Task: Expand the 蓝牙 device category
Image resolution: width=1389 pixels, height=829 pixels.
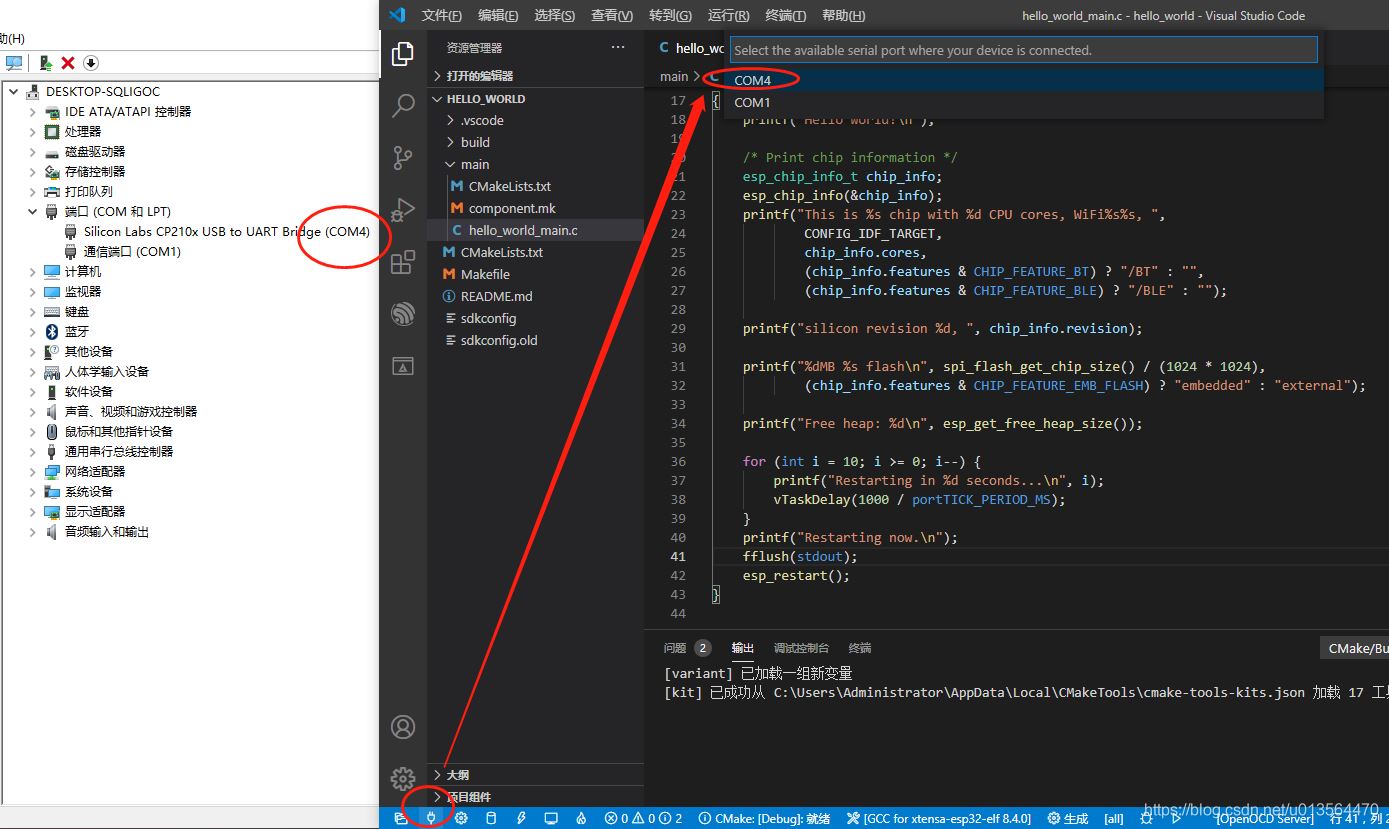Action: [x=33, y=332]
